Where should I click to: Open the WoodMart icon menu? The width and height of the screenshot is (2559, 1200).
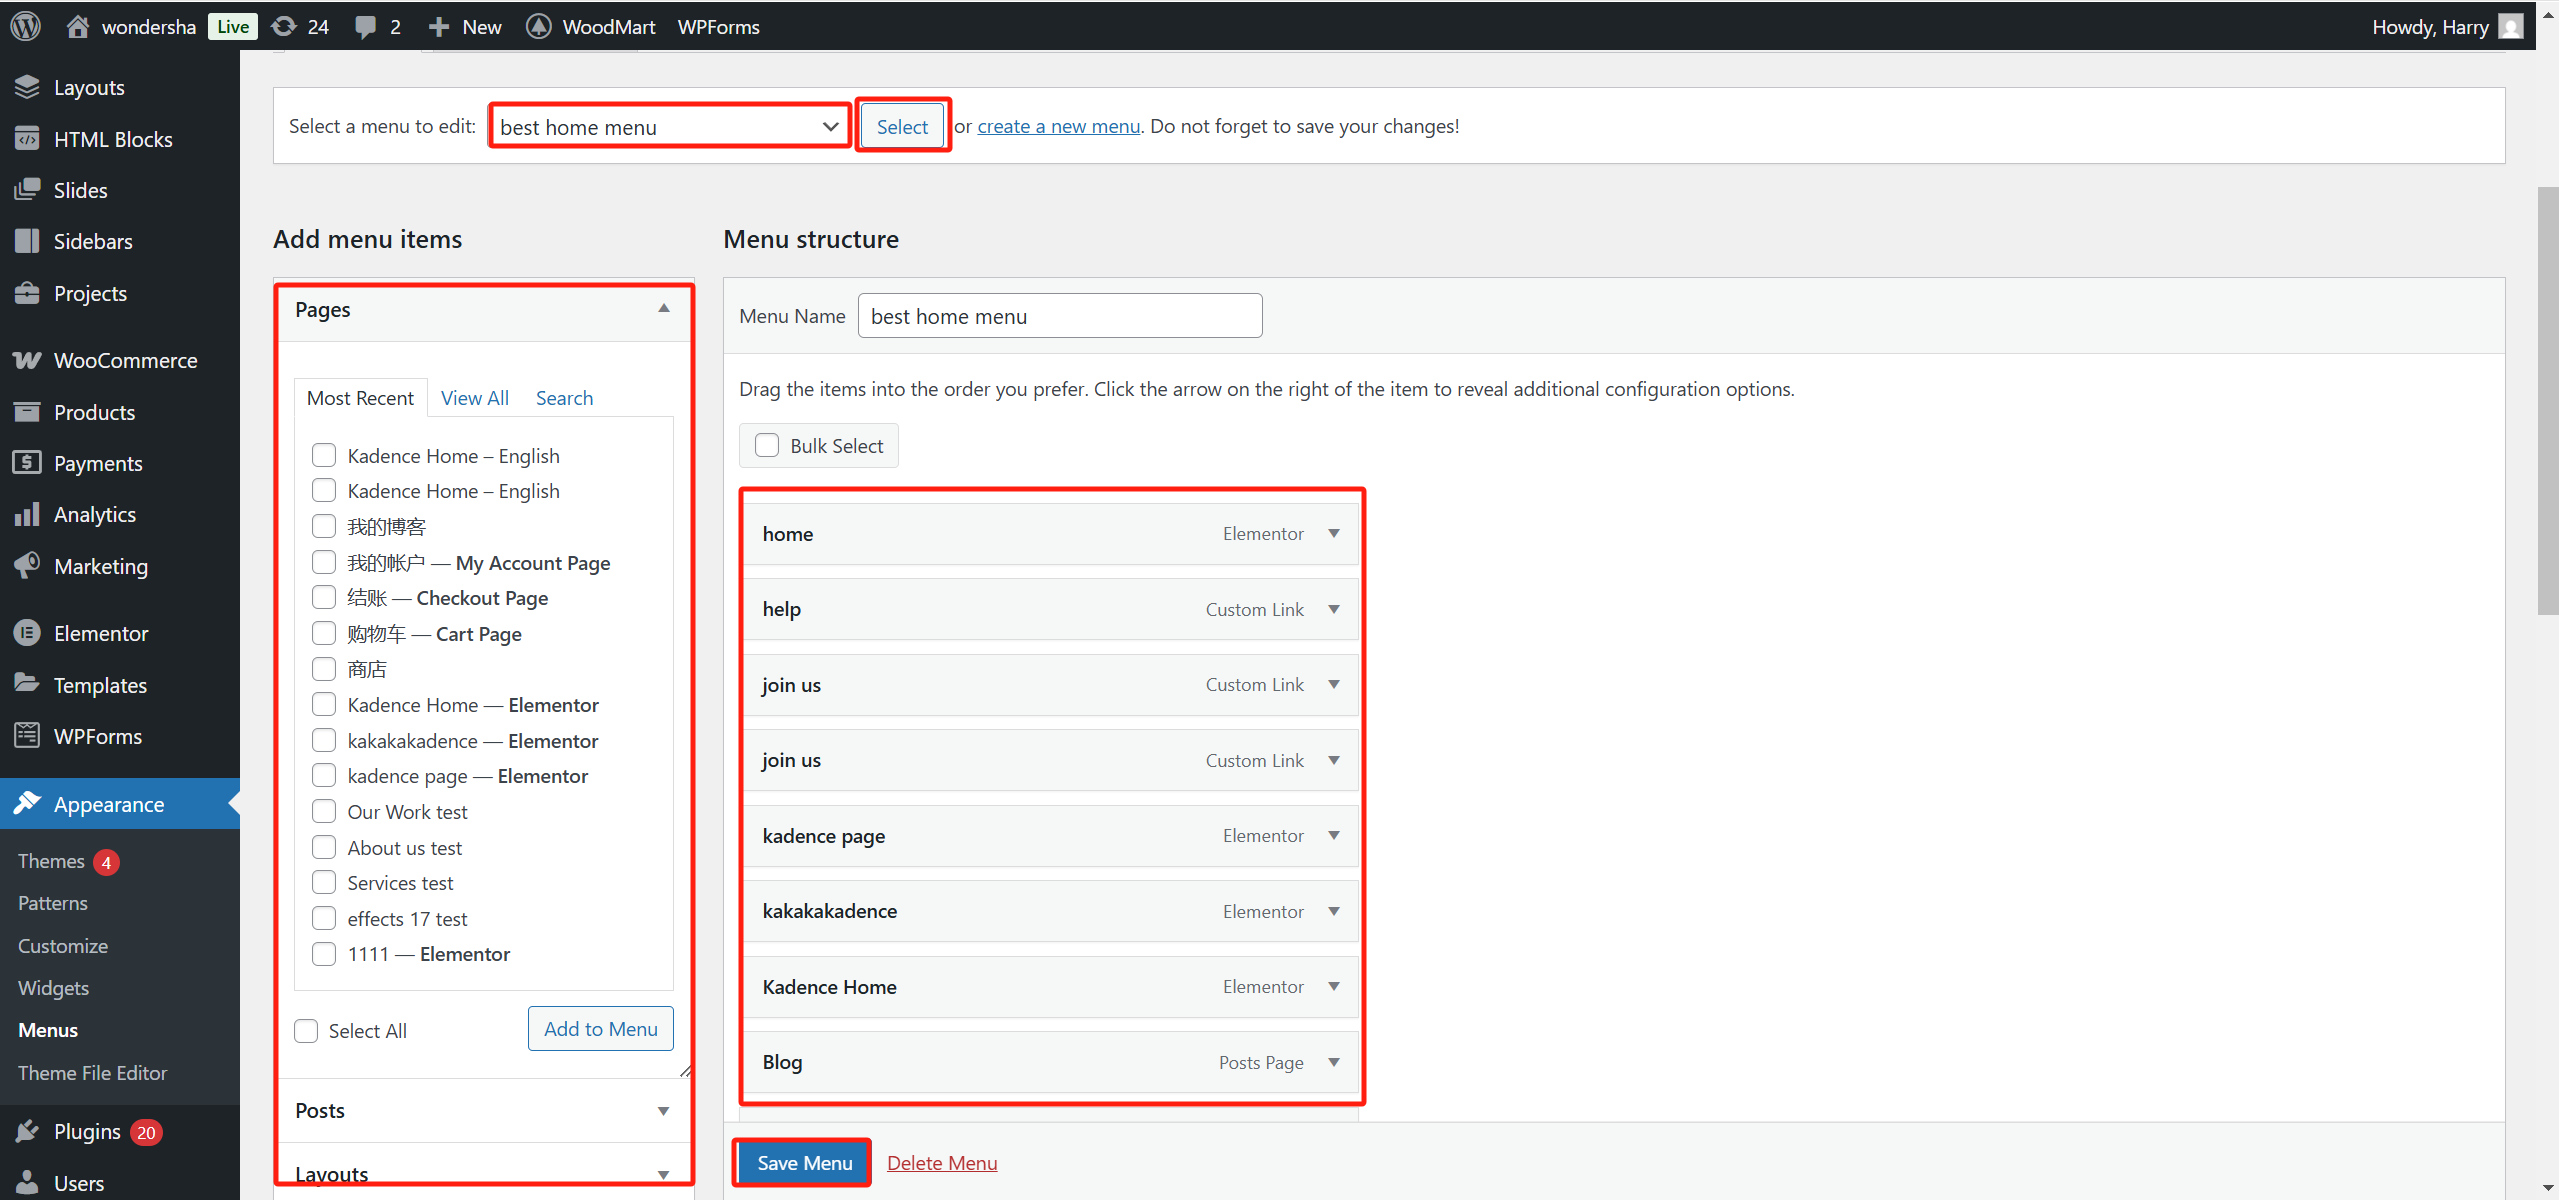[538, 26]
